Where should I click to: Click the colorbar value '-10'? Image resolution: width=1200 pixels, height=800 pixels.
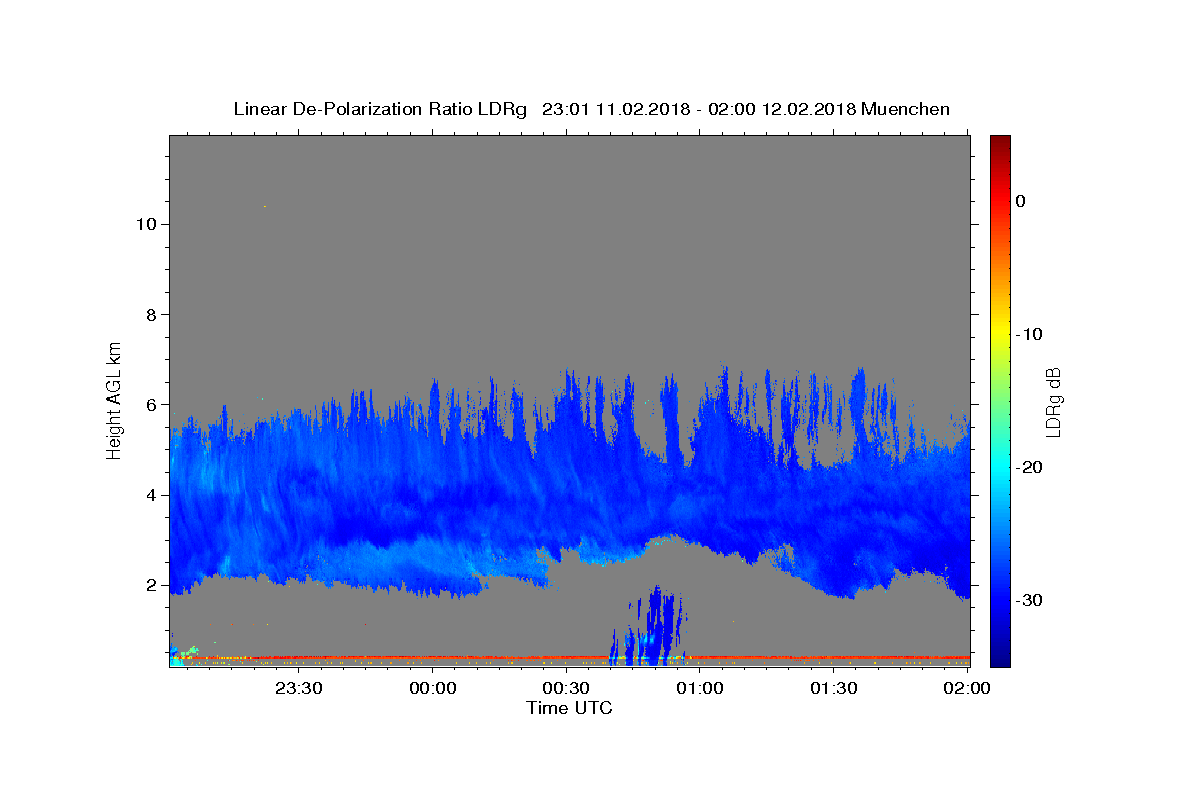[1029, 334]
